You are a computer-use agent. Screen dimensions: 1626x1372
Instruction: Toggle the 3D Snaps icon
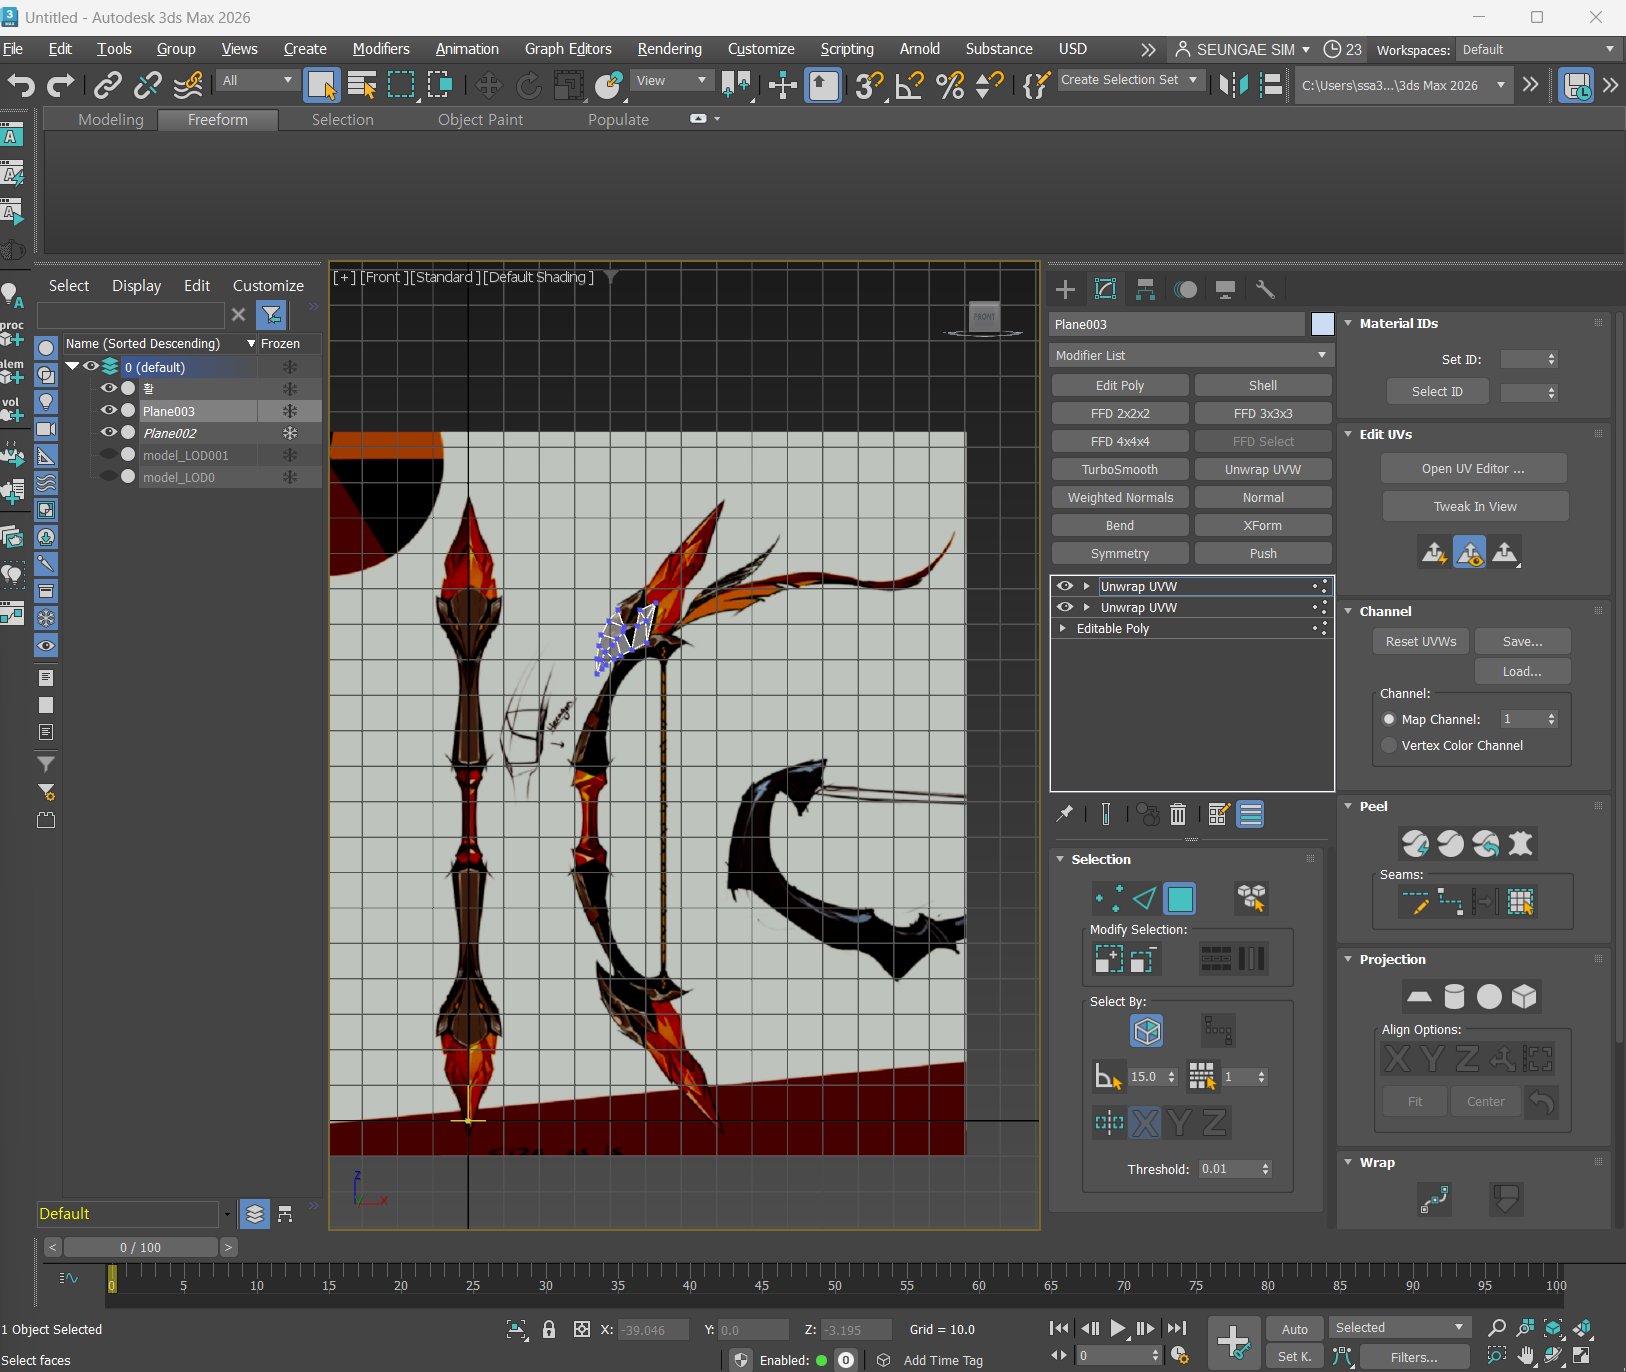pyautogui.click(x=868, y=85)
